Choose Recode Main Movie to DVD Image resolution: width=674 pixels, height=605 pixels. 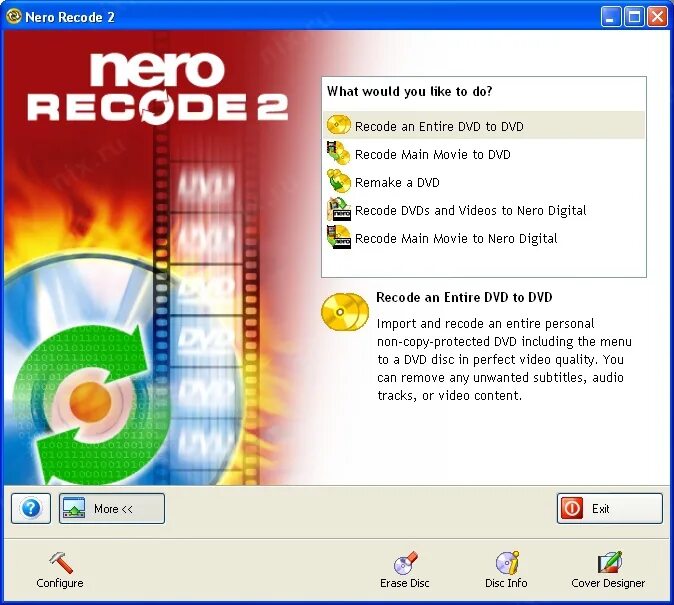point(484,154)
